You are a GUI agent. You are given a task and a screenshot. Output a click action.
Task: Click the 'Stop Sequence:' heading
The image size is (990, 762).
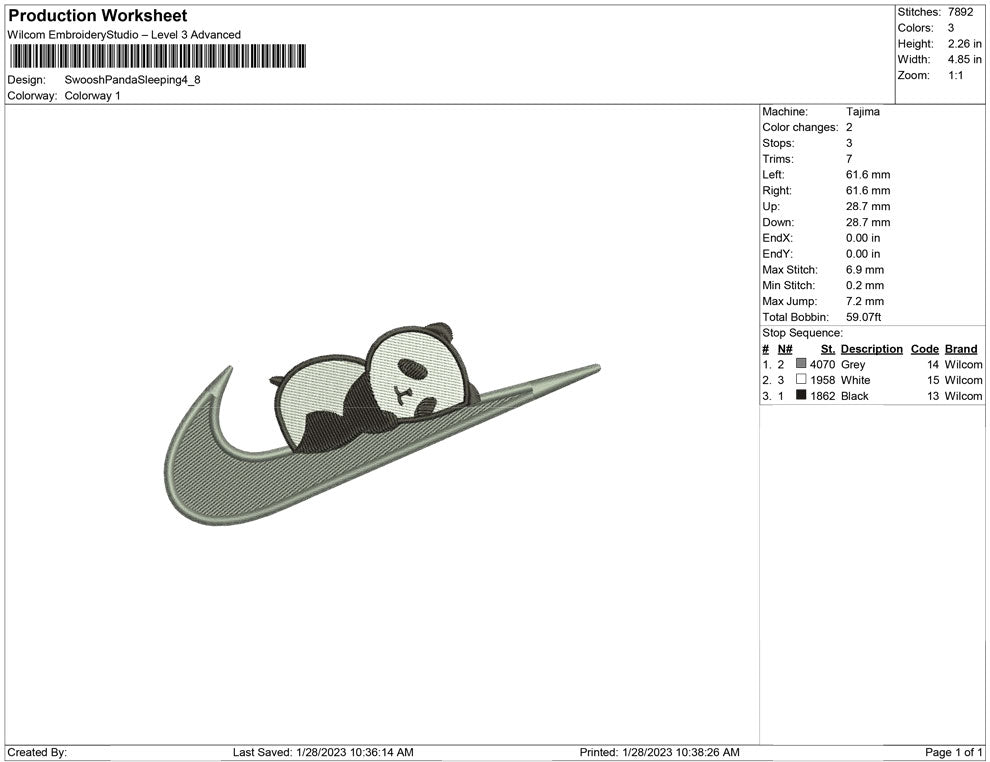pos(802,333)
